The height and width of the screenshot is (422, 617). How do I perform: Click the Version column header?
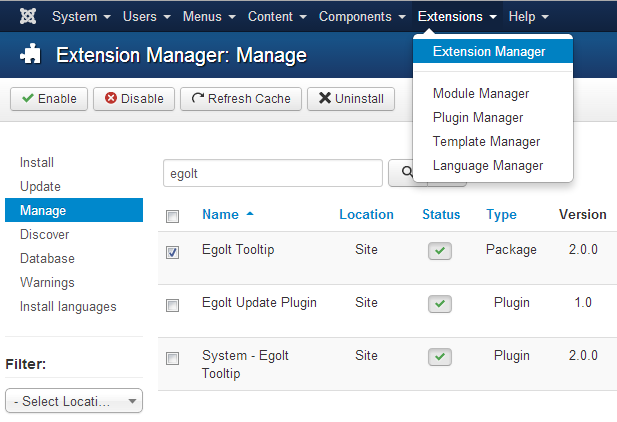coord(583,215)
